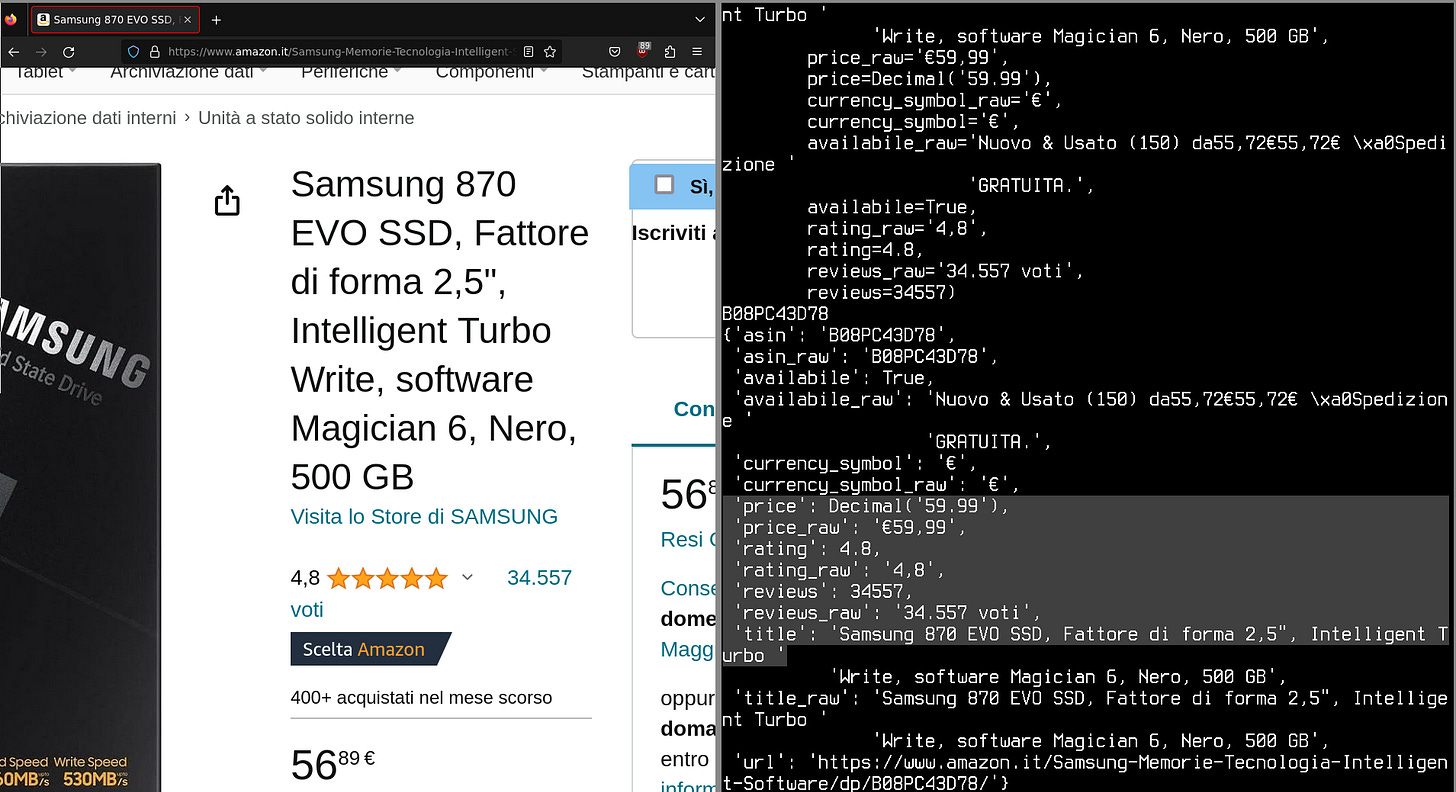Toggle reader view in the address bar
Viewport: 1456px width, 792px height.
(x=530, y=51)
